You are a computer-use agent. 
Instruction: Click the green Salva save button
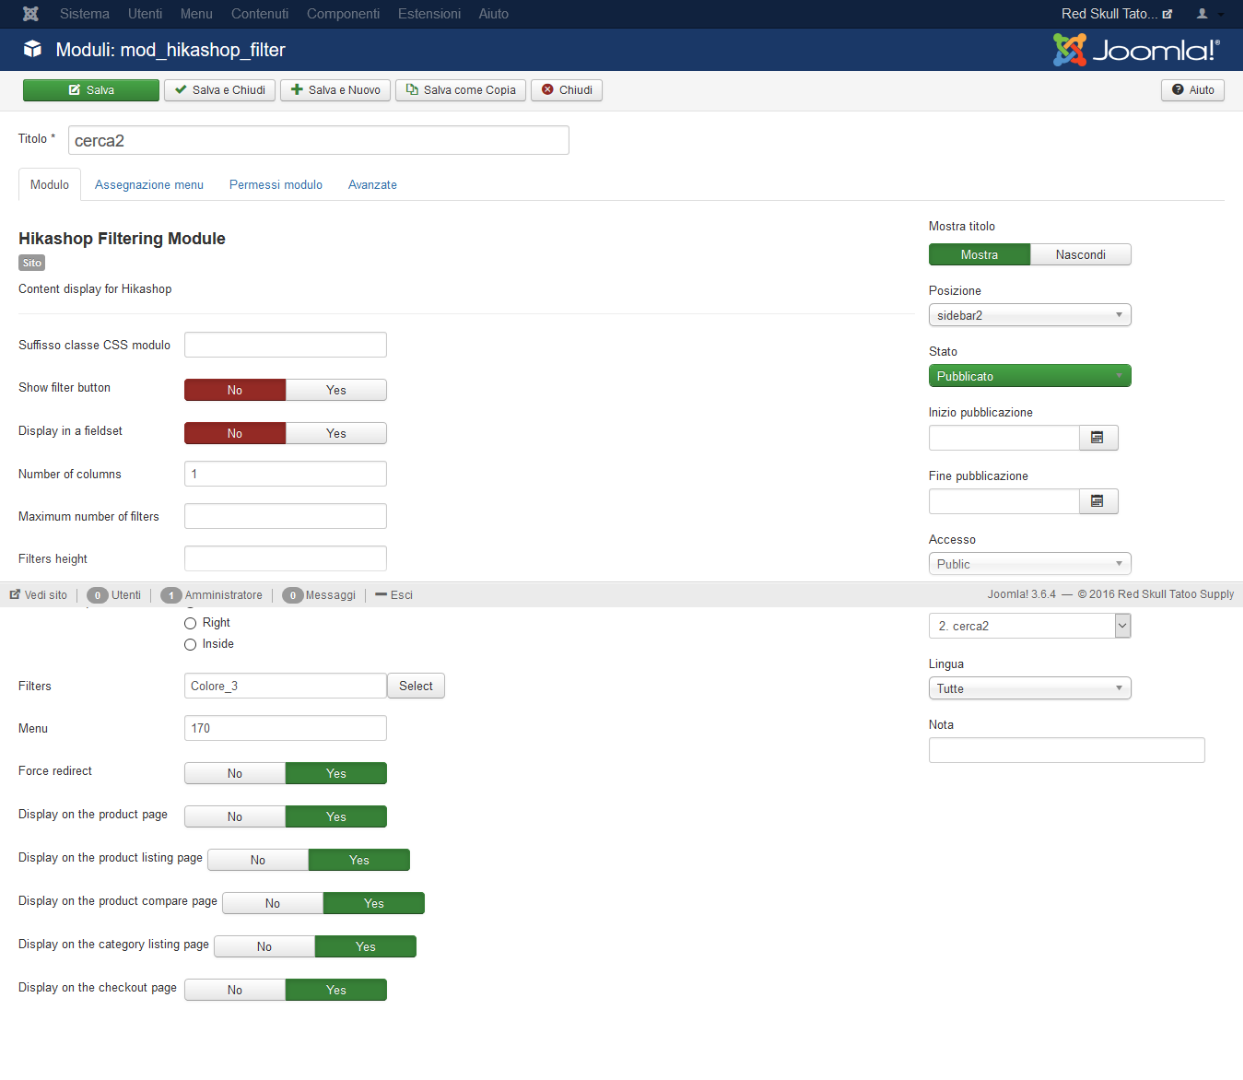click(x=91, y=90)
